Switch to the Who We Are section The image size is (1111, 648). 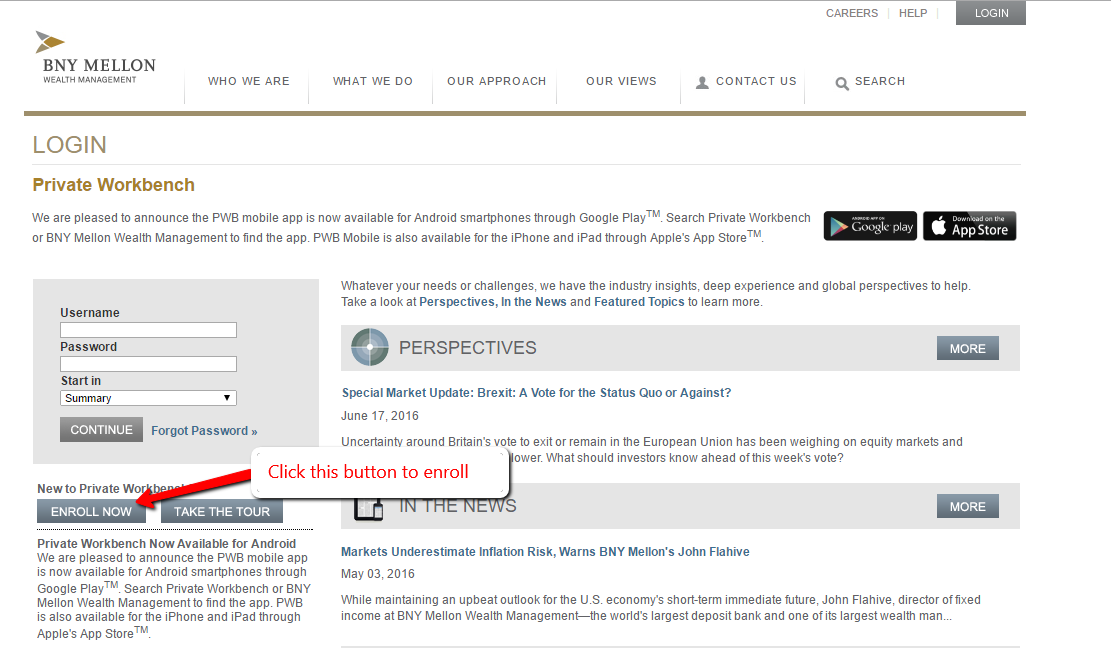coord(247,81)
